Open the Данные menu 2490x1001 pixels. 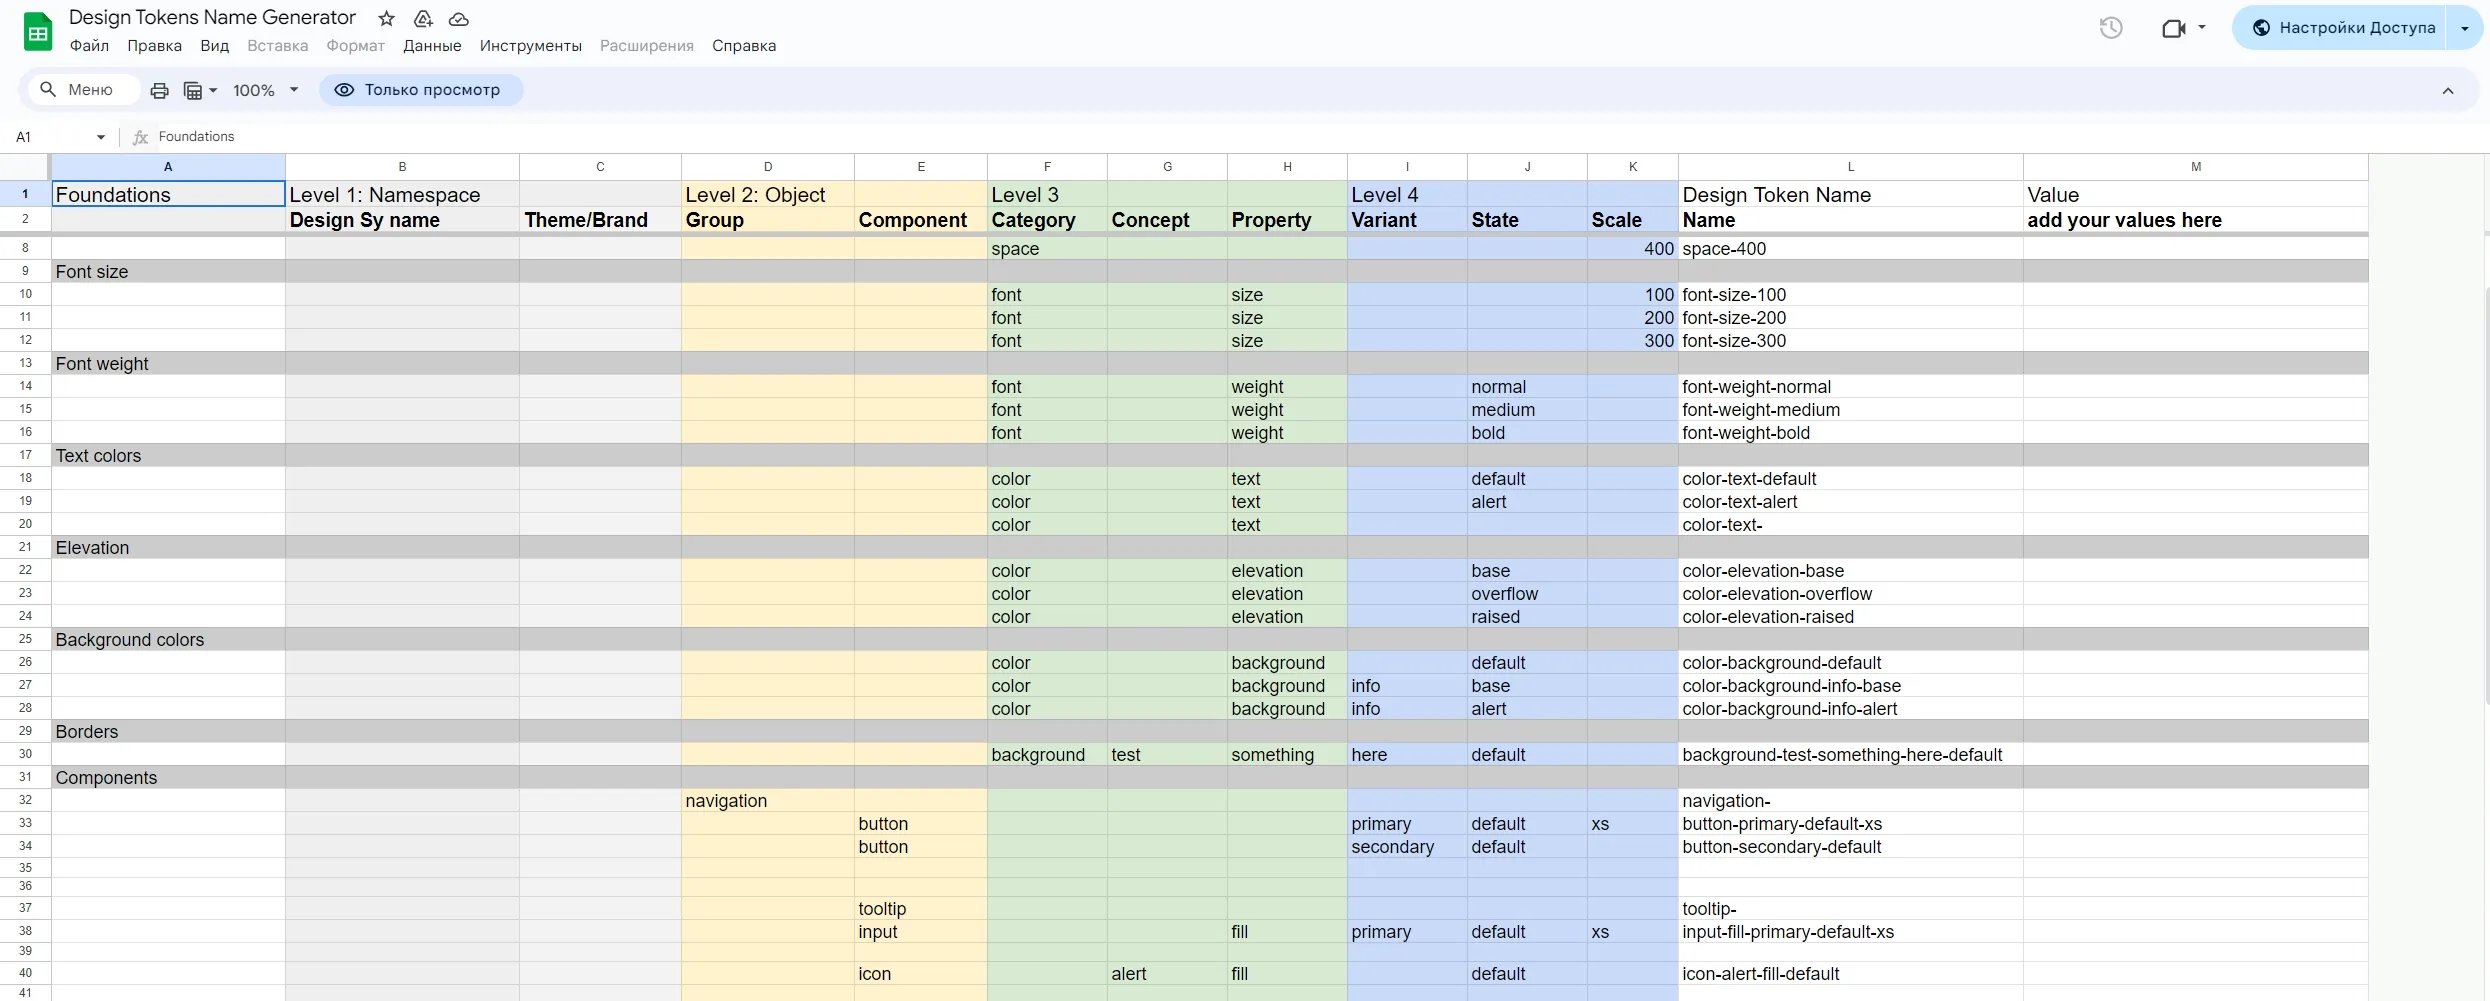coord(432,46)
